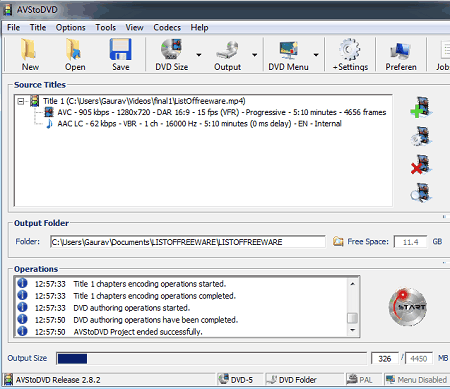Image resolution: width=450 pixels, height=389 pixels.
Task: Click the Operations log scroll up arrow
Action: pos(352,284)
